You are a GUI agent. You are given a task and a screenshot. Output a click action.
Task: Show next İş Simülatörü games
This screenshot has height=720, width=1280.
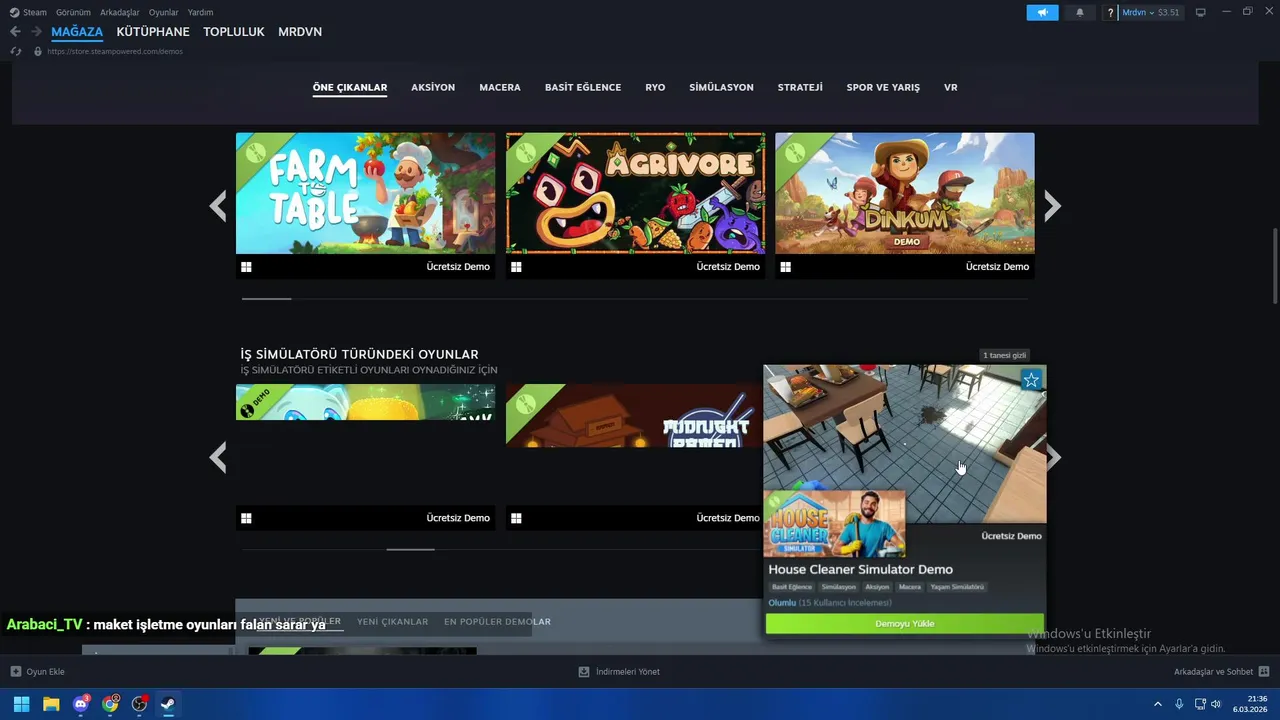pyautogui.click(x=1053, y=458)
